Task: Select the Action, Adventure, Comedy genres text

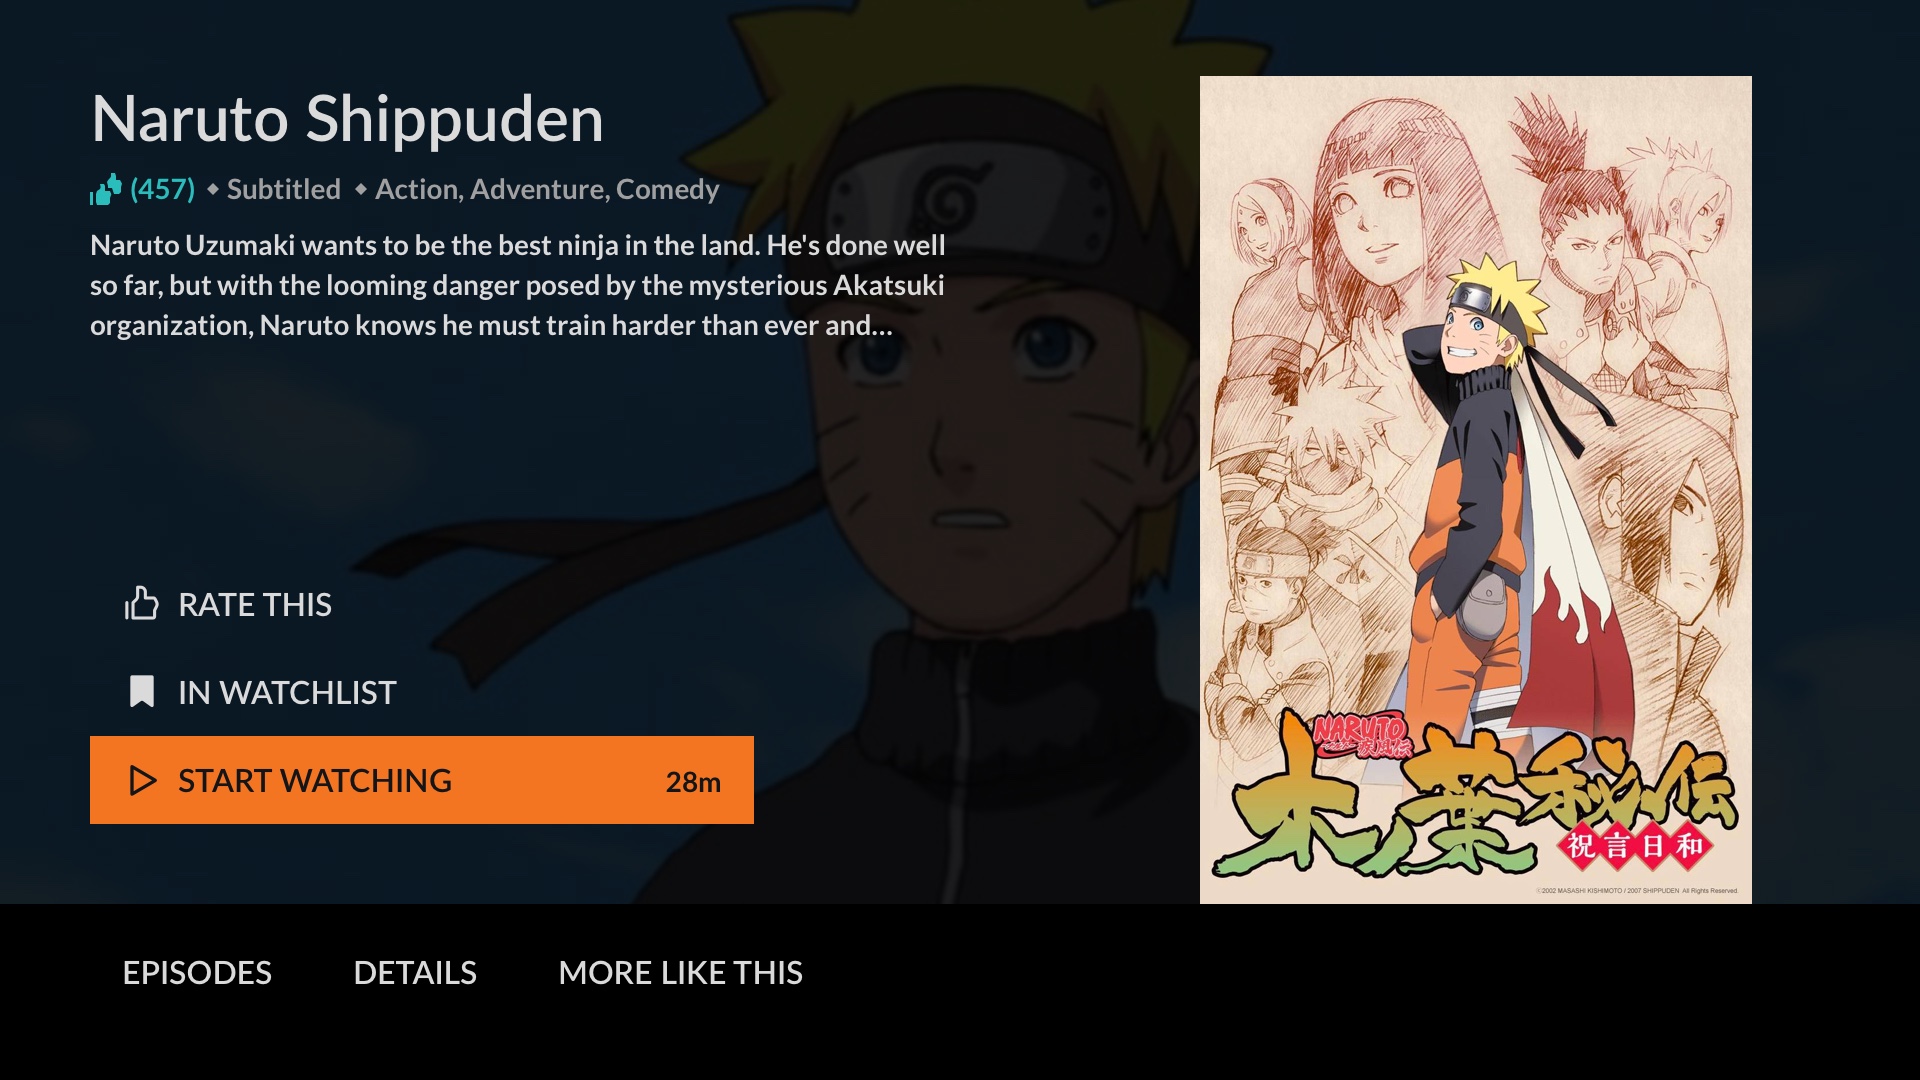Action: (547, 189)
